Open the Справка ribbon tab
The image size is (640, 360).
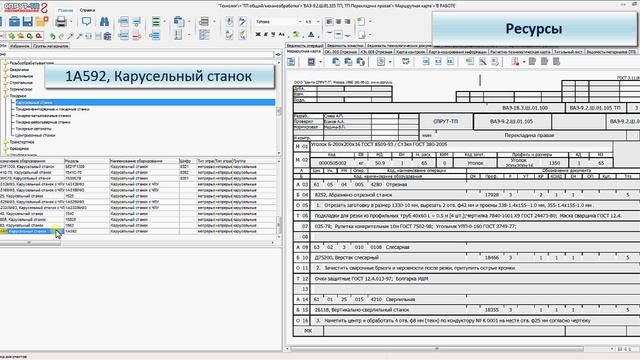87,10
